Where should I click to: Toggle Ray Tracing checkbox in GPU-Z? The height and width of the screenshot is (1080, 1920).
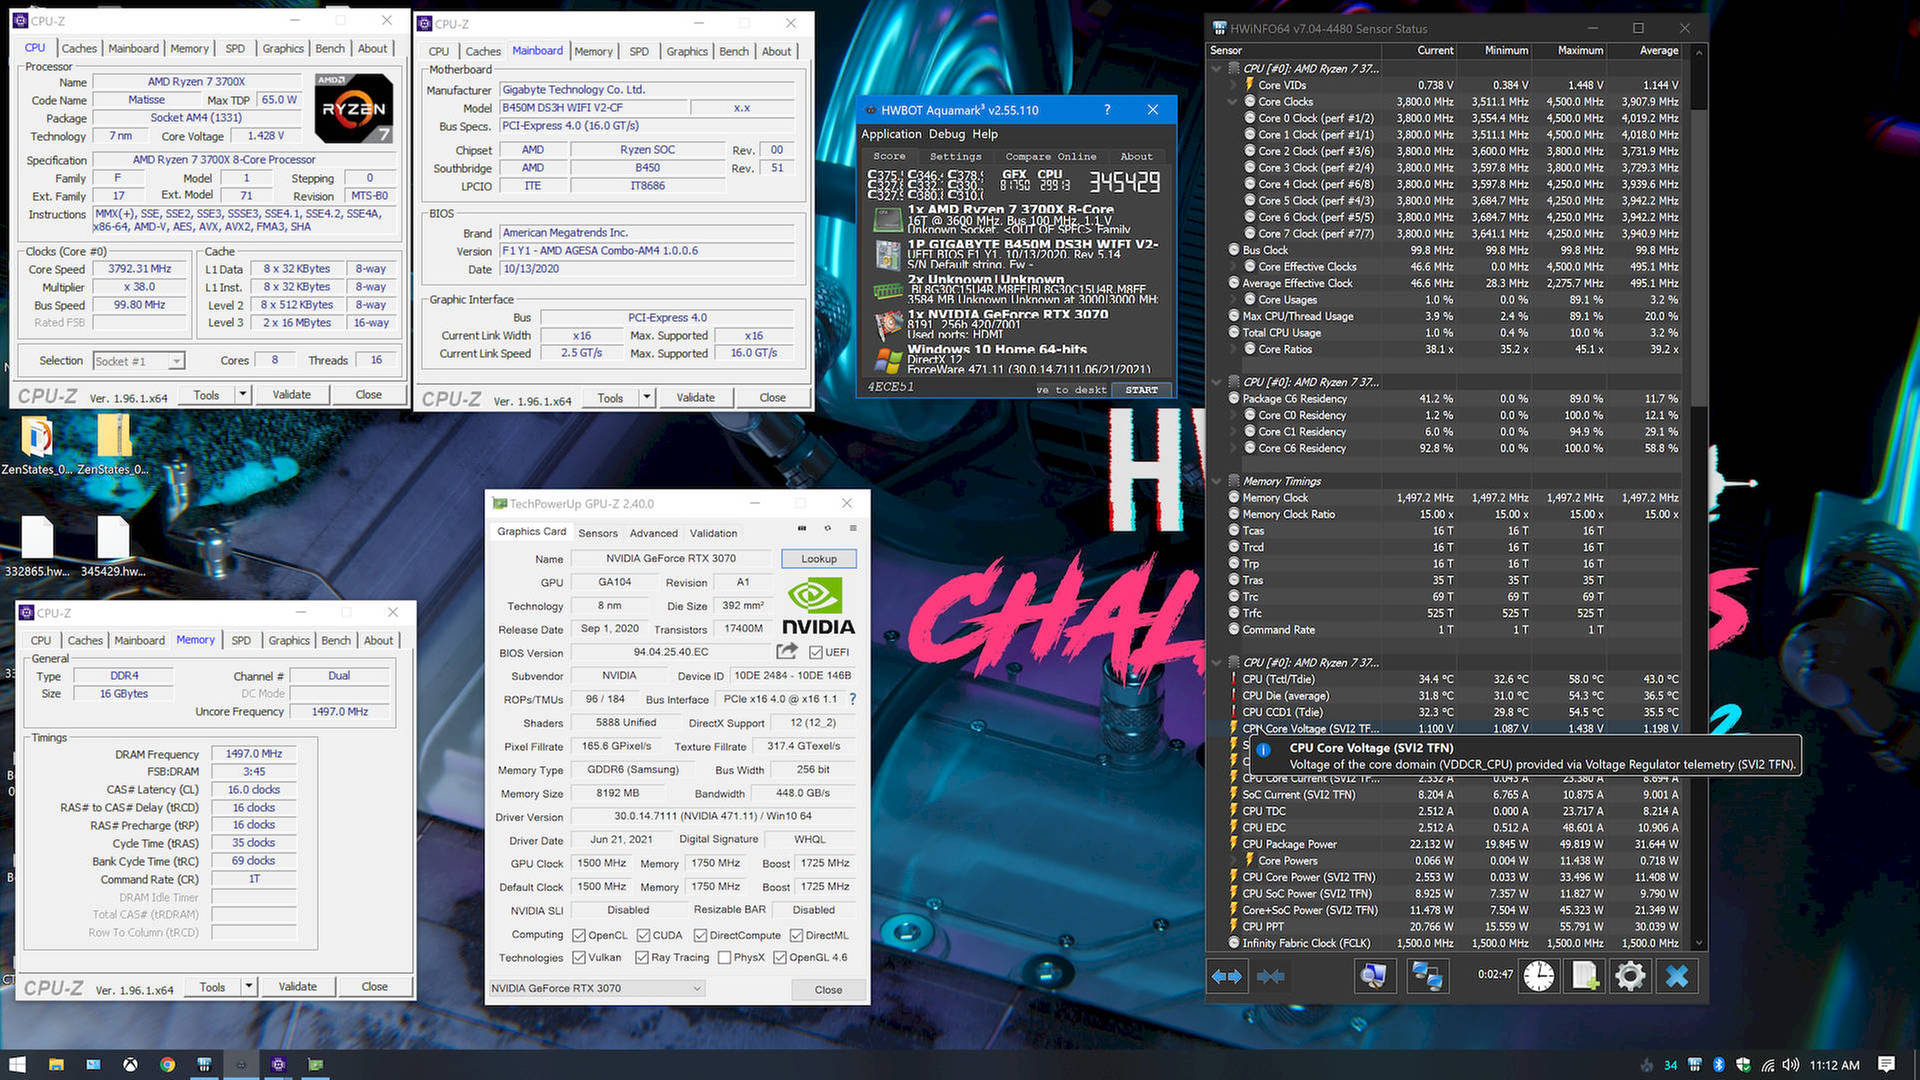642,957
